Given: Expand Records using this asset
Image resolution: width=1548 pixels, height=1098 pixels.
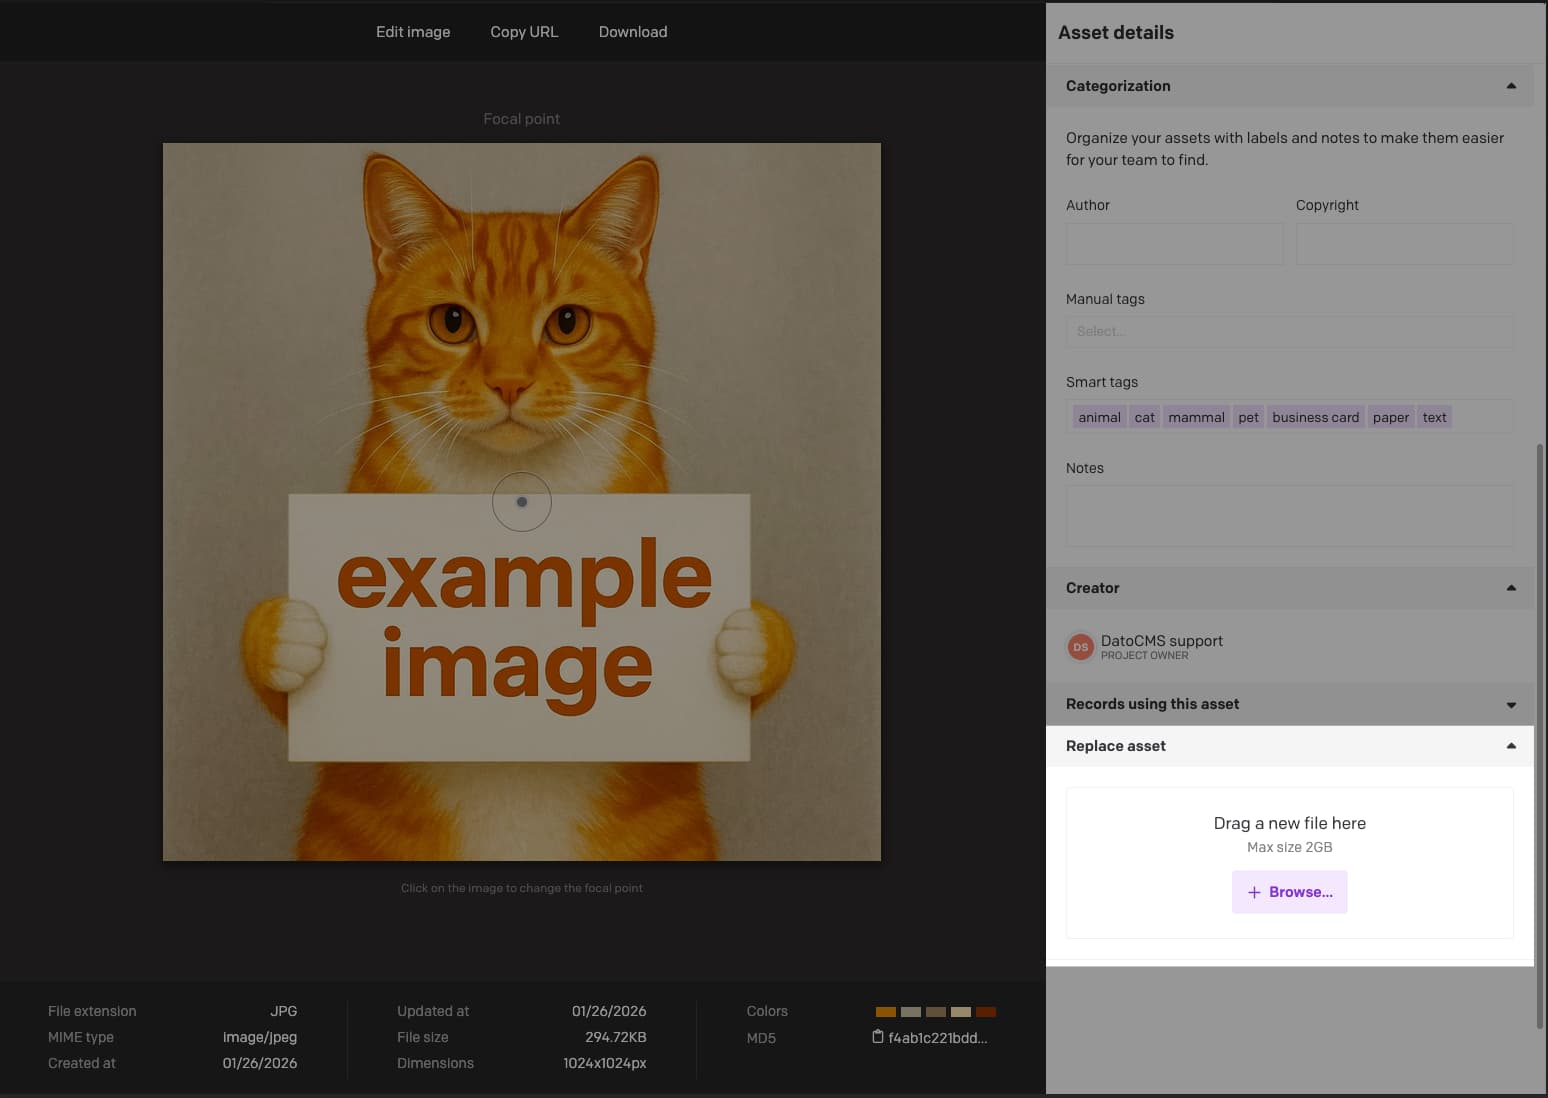Looking at the screenshot, I should 1511,704.
